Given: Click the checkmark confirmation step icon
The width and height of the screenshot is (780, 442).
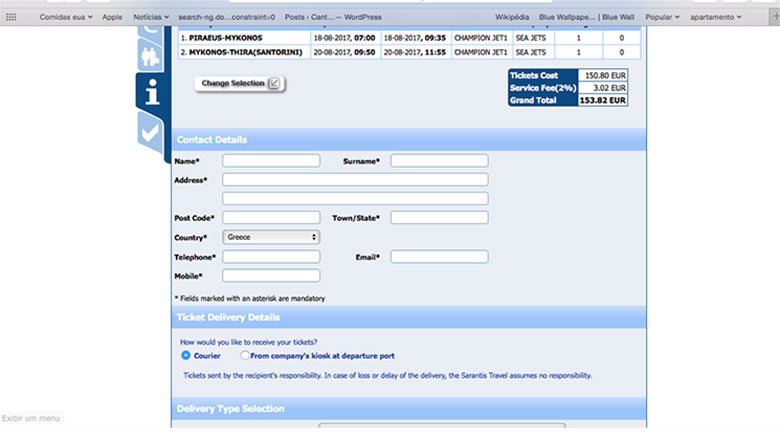Looking at the screenshot, I should (150, 133).
